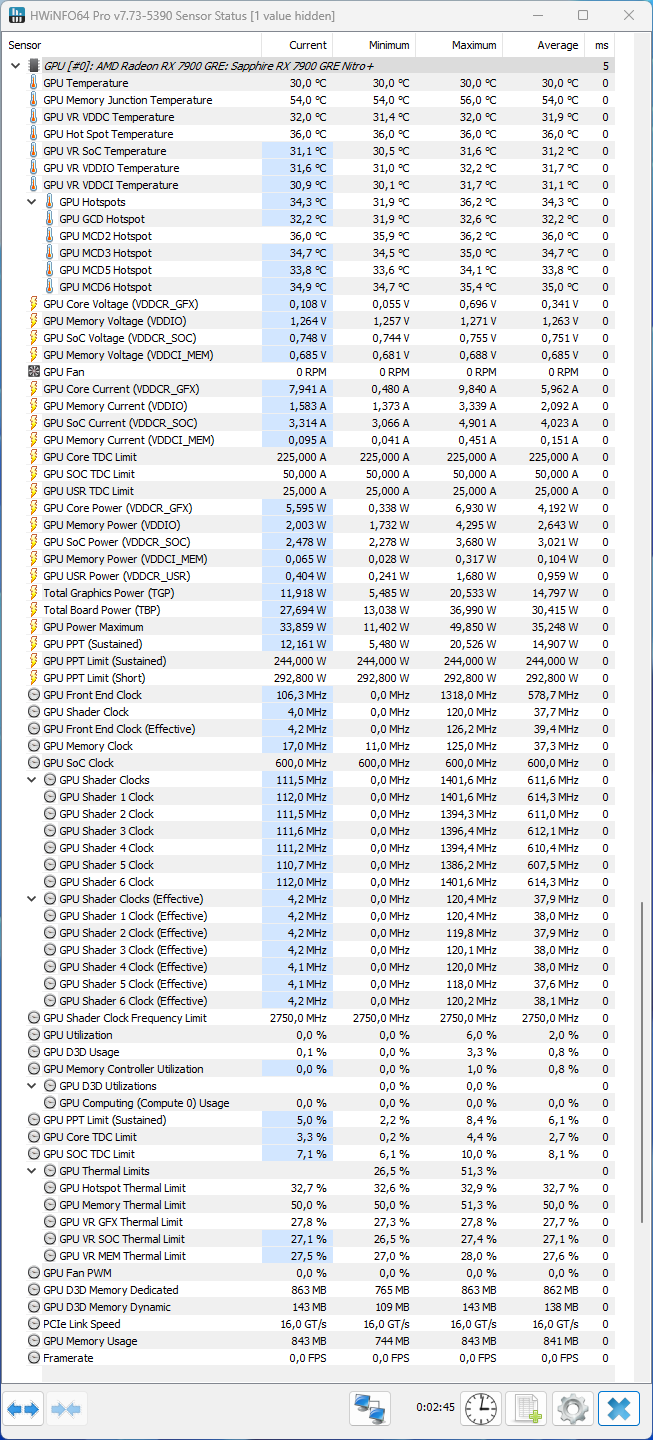Click the Maximum column header

coord(459,45)
